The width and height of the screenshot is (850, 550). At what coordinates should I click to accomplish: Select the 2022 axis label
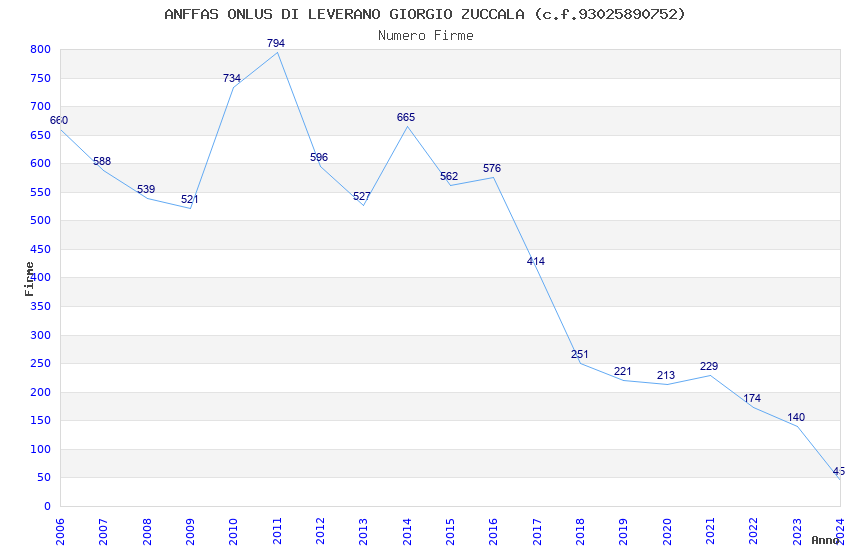click(754, 531)
